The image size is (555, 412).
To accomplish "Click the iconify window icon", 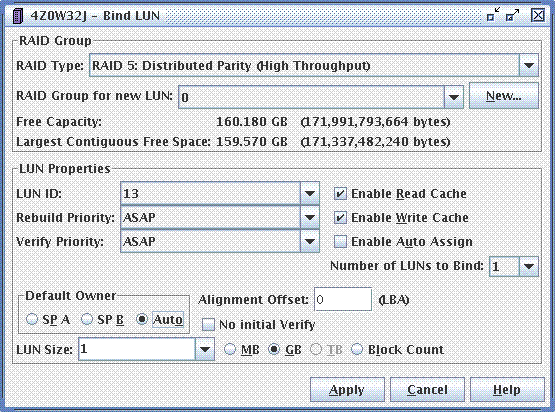I will coord(493,15).
